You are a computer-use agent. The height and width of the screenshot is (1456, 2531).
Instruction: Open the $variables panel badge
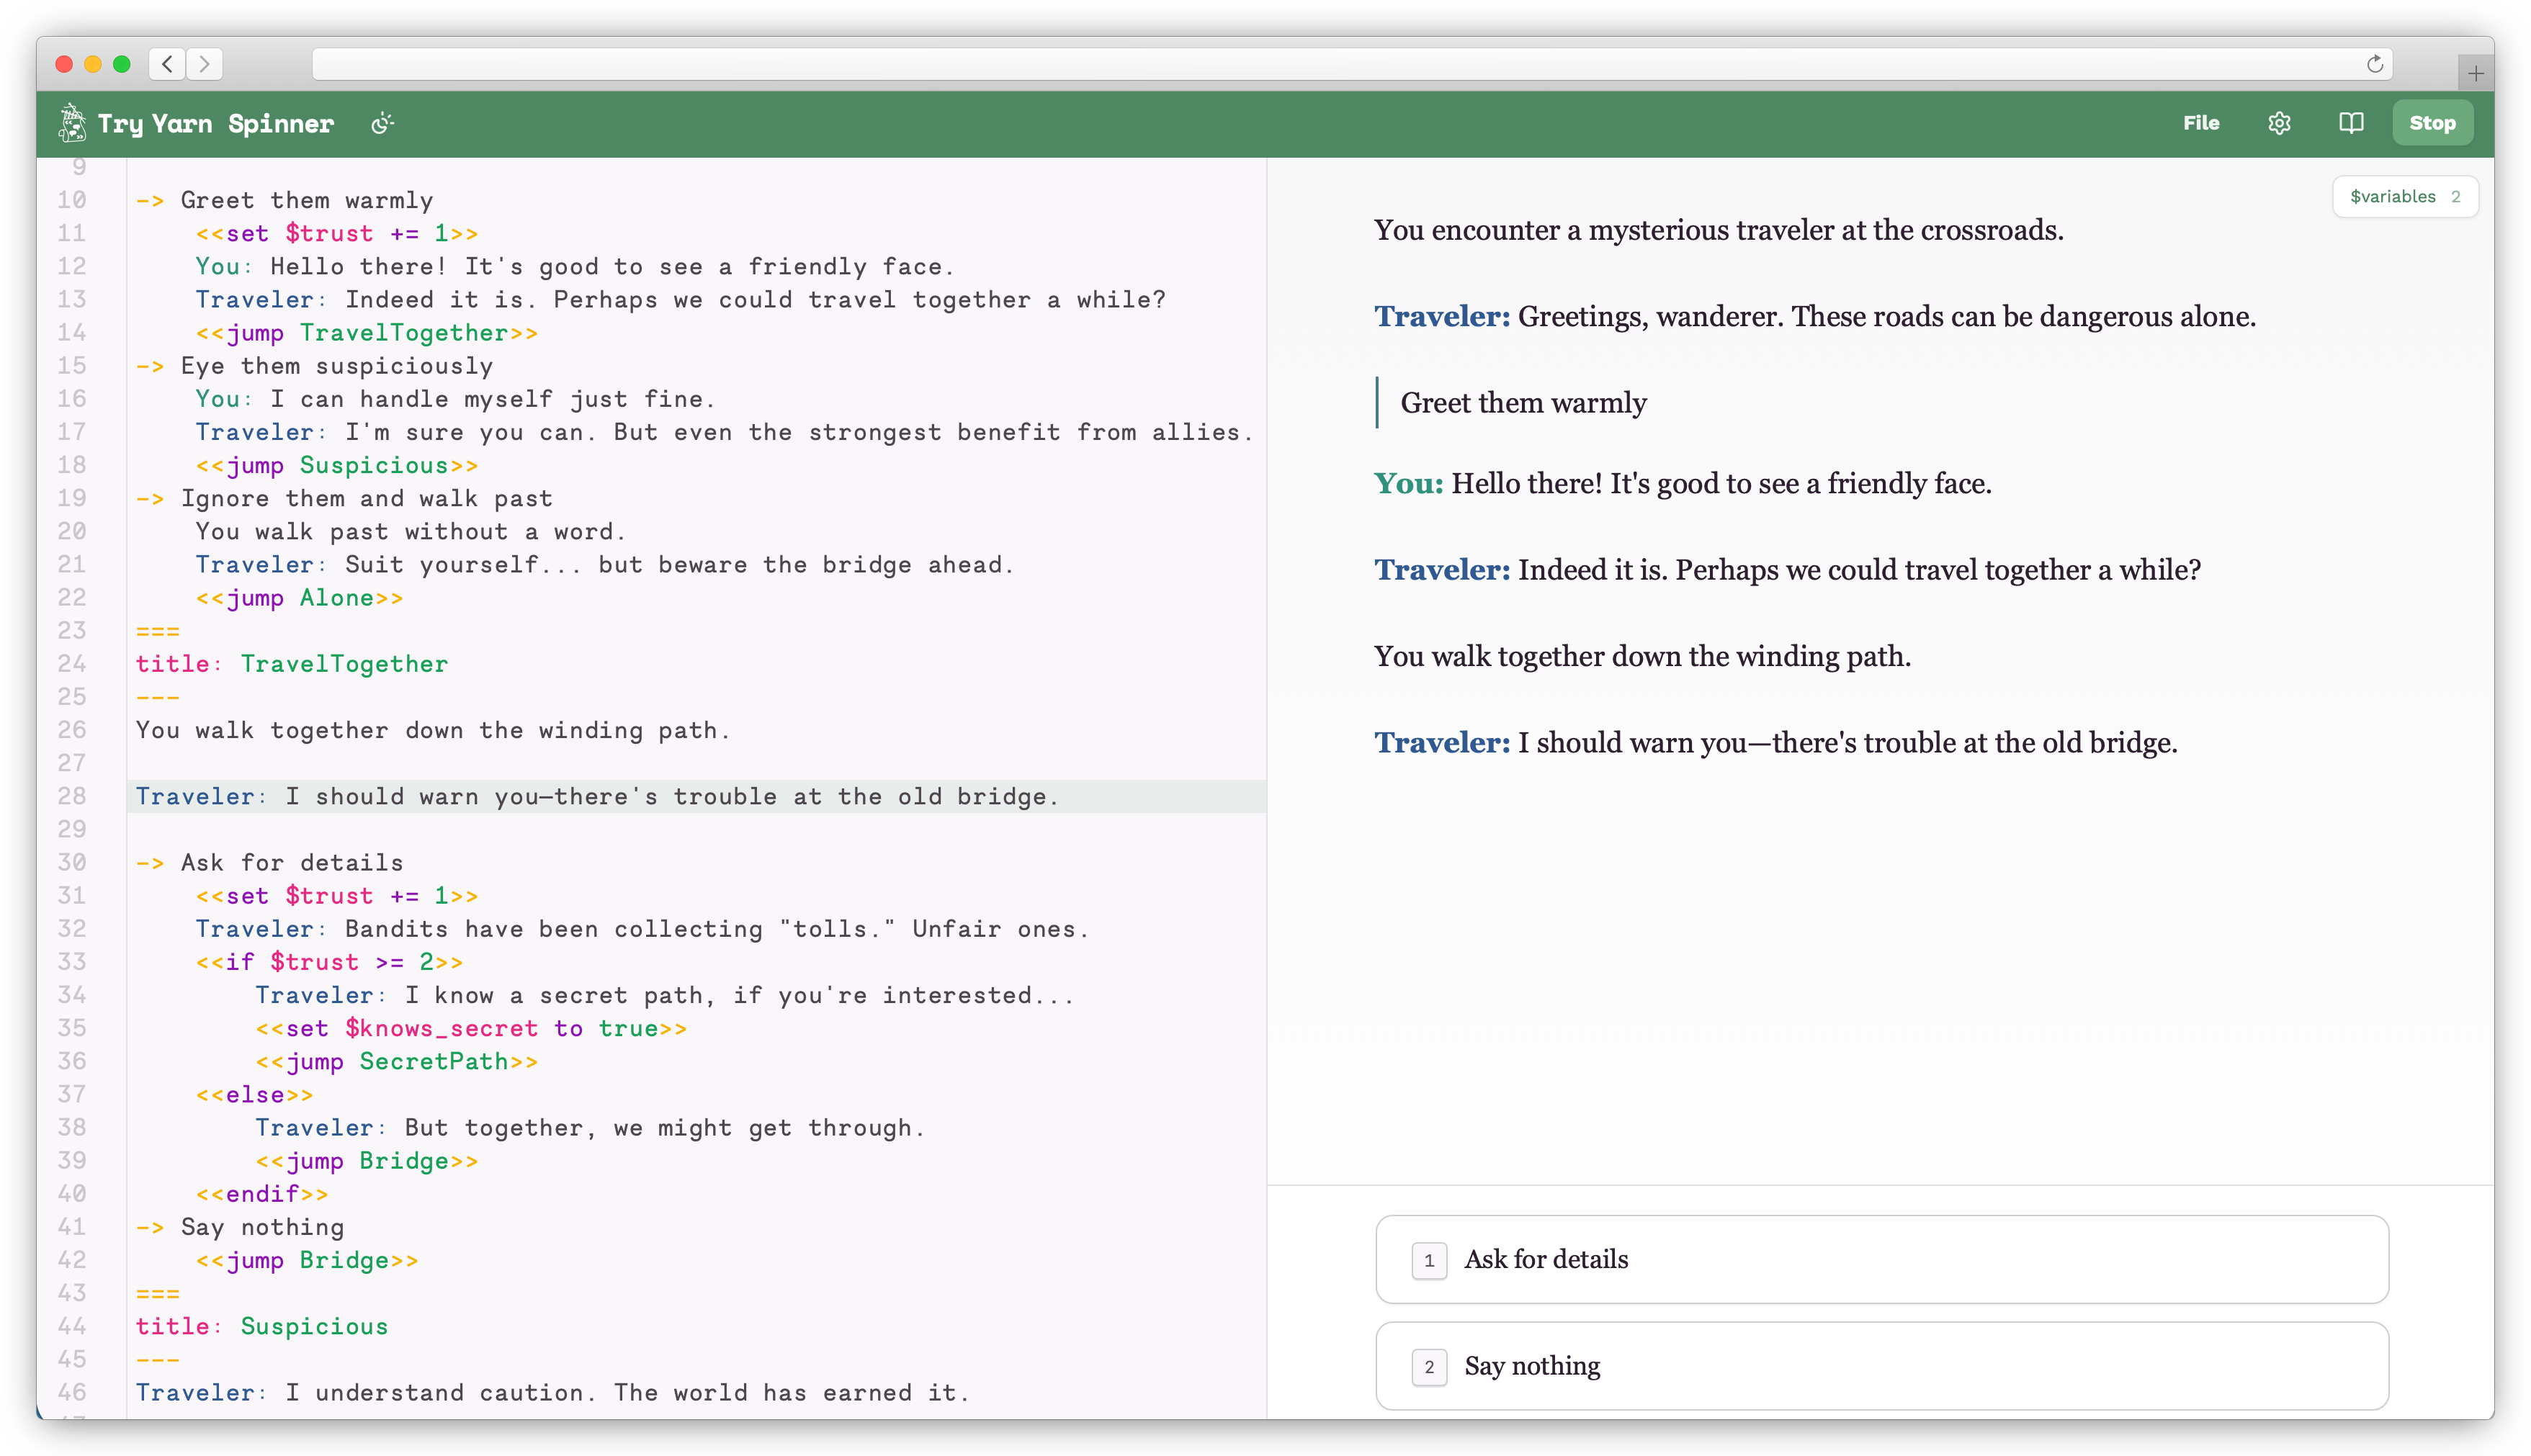[2404, 196]
